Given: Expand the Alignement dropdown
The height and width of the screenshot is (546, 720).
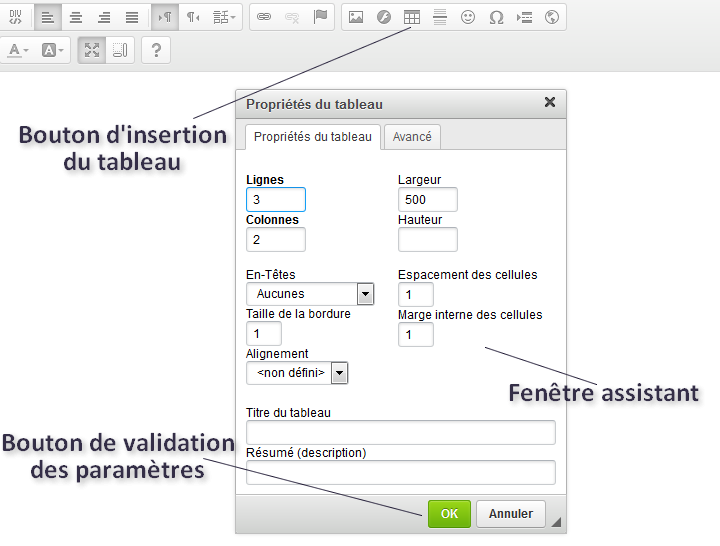Looking at the screenshot, I should pyautogui.click(x=339, y=373).
